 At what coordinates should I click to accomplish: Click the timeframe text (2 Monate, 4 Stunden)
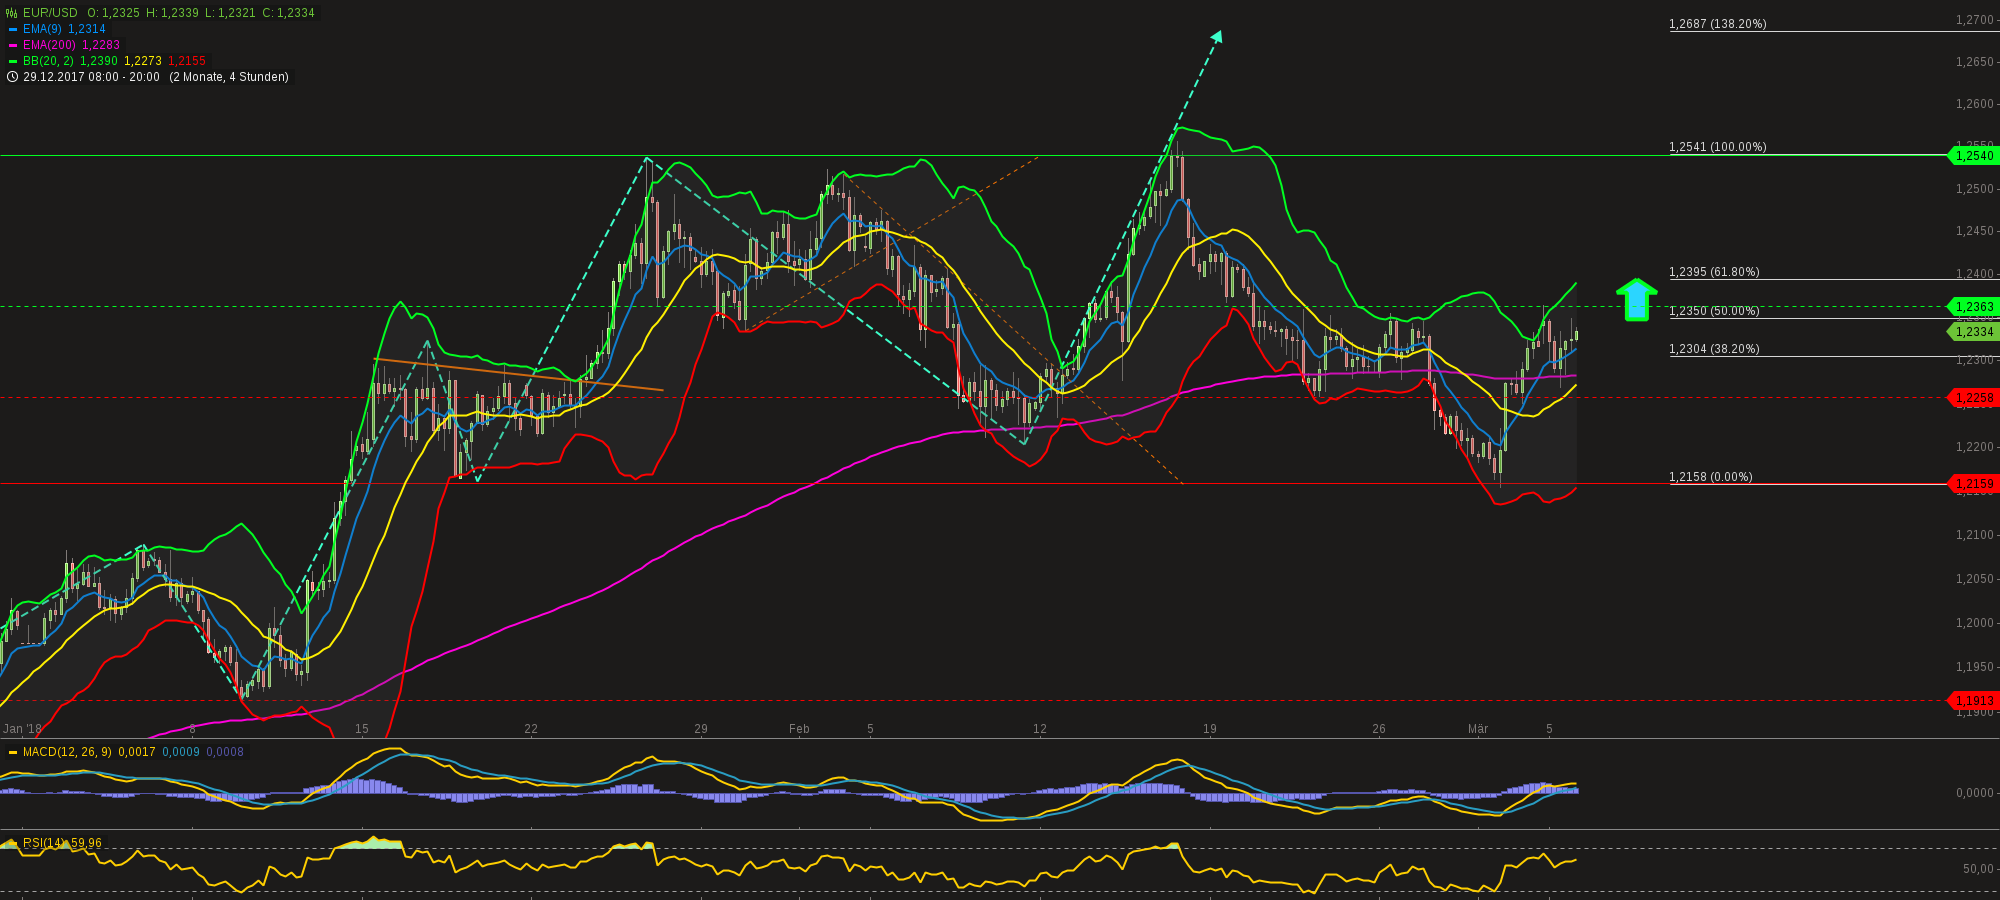click(229, 77)
